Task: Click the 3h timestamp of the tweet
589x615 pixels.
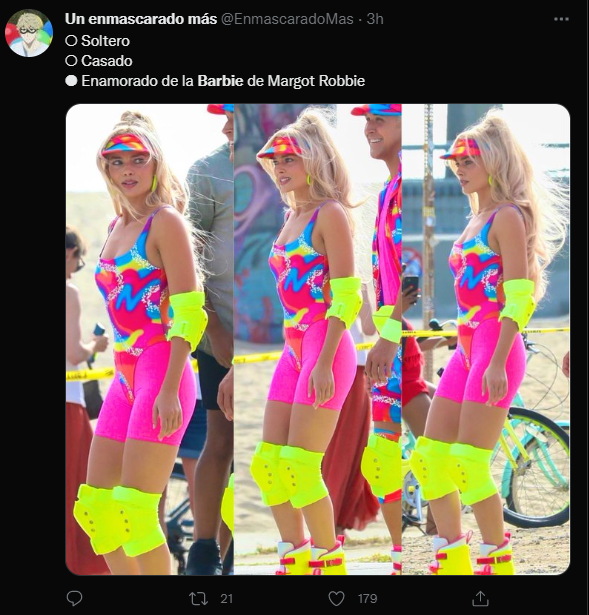Action: 375,19
